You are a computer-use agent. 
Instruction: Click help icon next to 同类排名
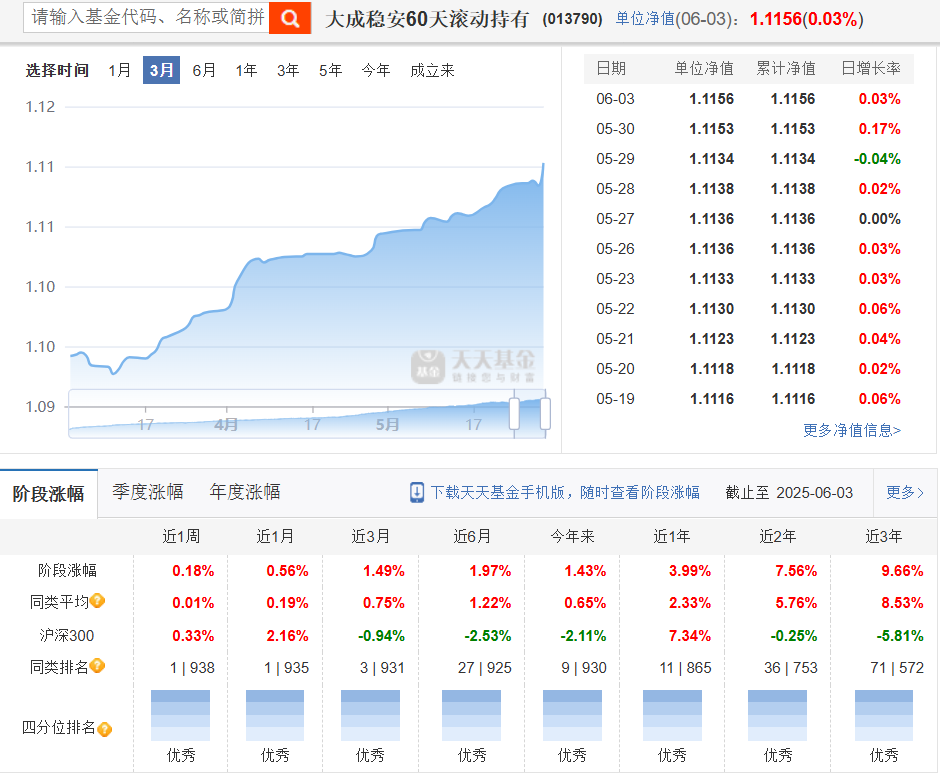97,666
